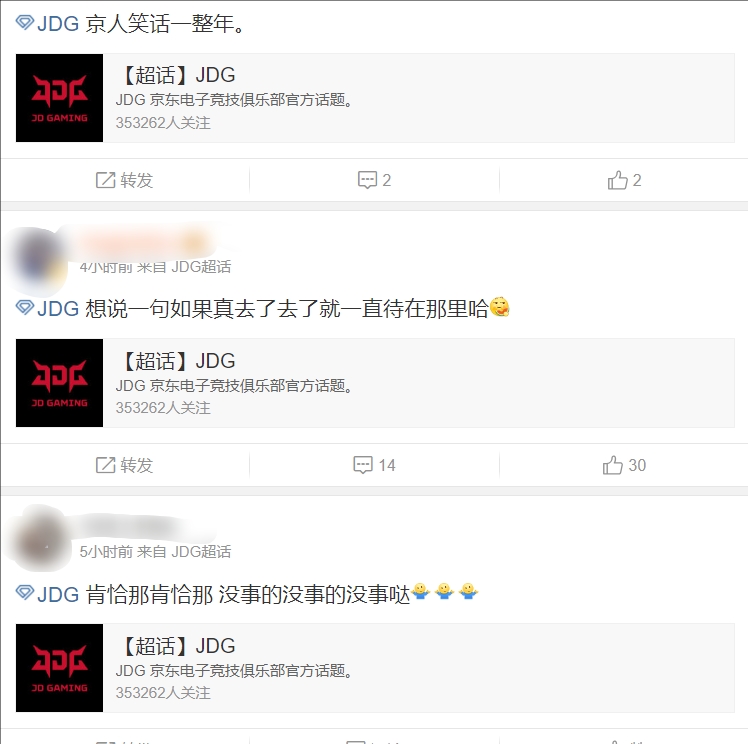Screen dimensions: 748x744
Task: Click the diamond super-topic icon in first post
Action: (24, 22)
